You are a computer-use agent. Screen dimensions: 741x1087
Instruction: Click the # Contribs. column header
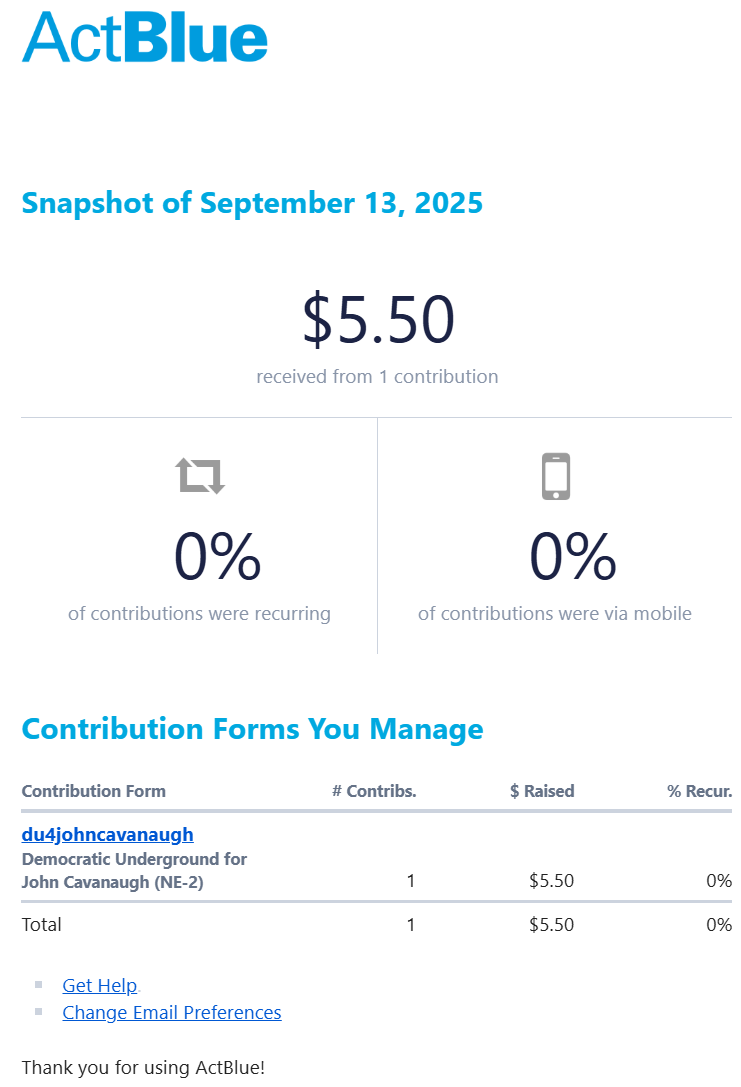(x=374, y=791)
